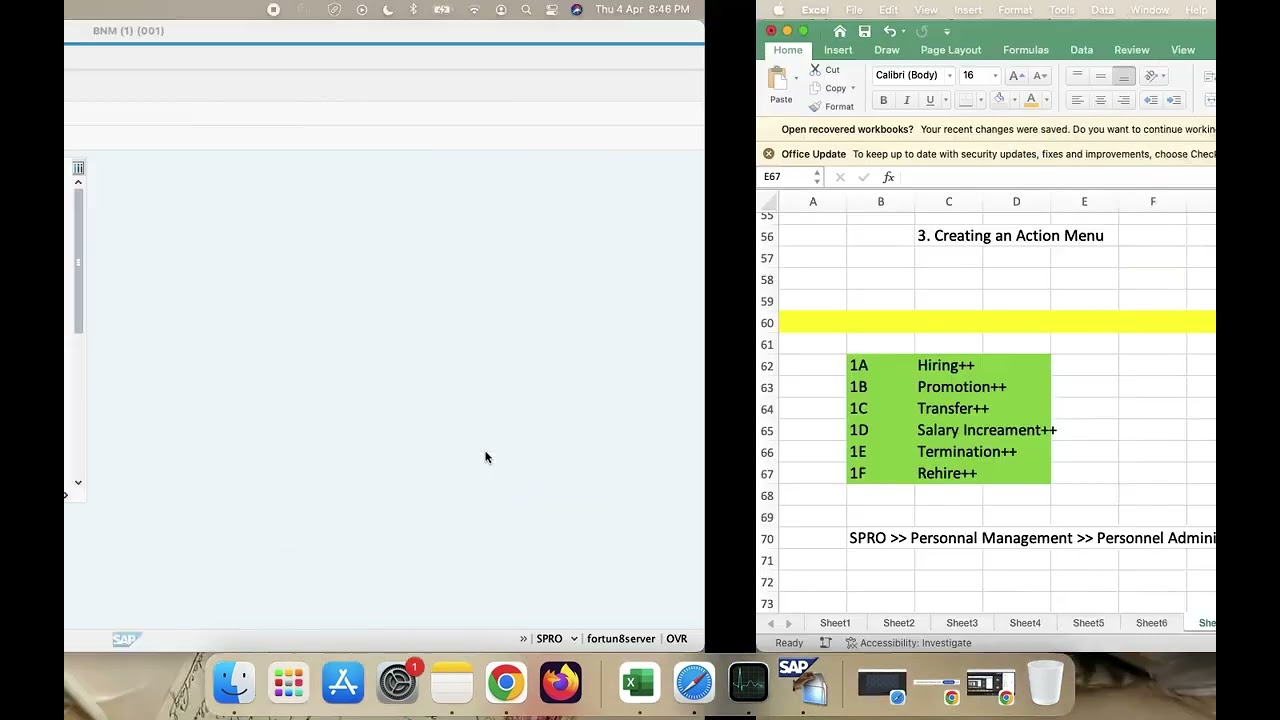Toggle Middle Align in ribbon
Screen dimensions: 1280x720
click(x=1100, y=76)
